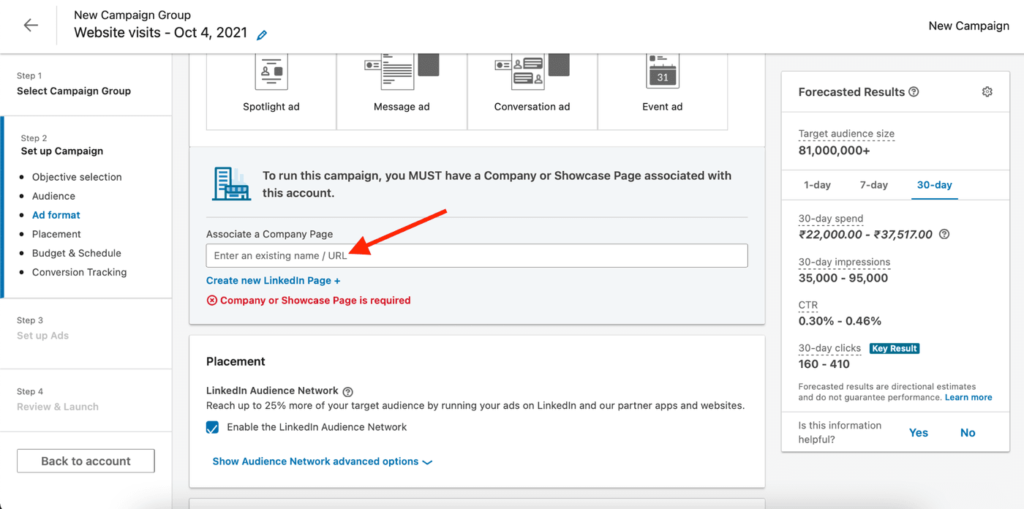The height and width of the screenshot is (509, 1024).
Task: Click Back to account button
Action: coord(86,461)
